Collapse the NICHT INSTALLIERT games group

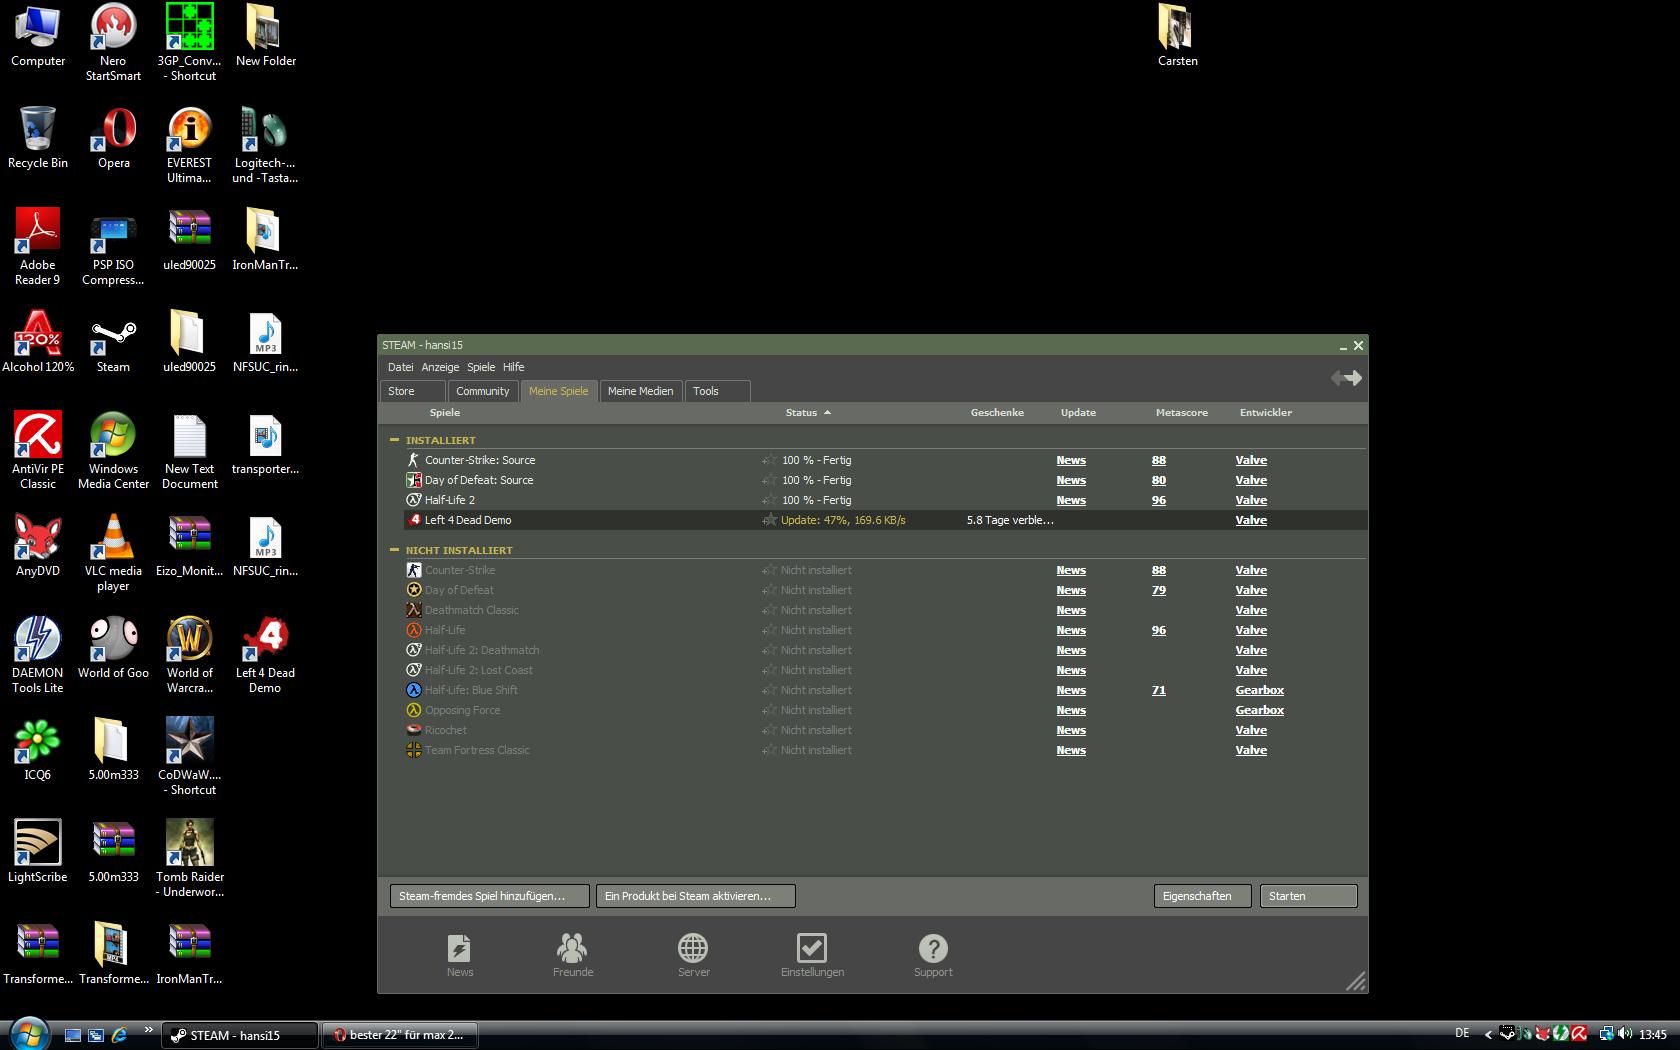(x=394, y=550)
